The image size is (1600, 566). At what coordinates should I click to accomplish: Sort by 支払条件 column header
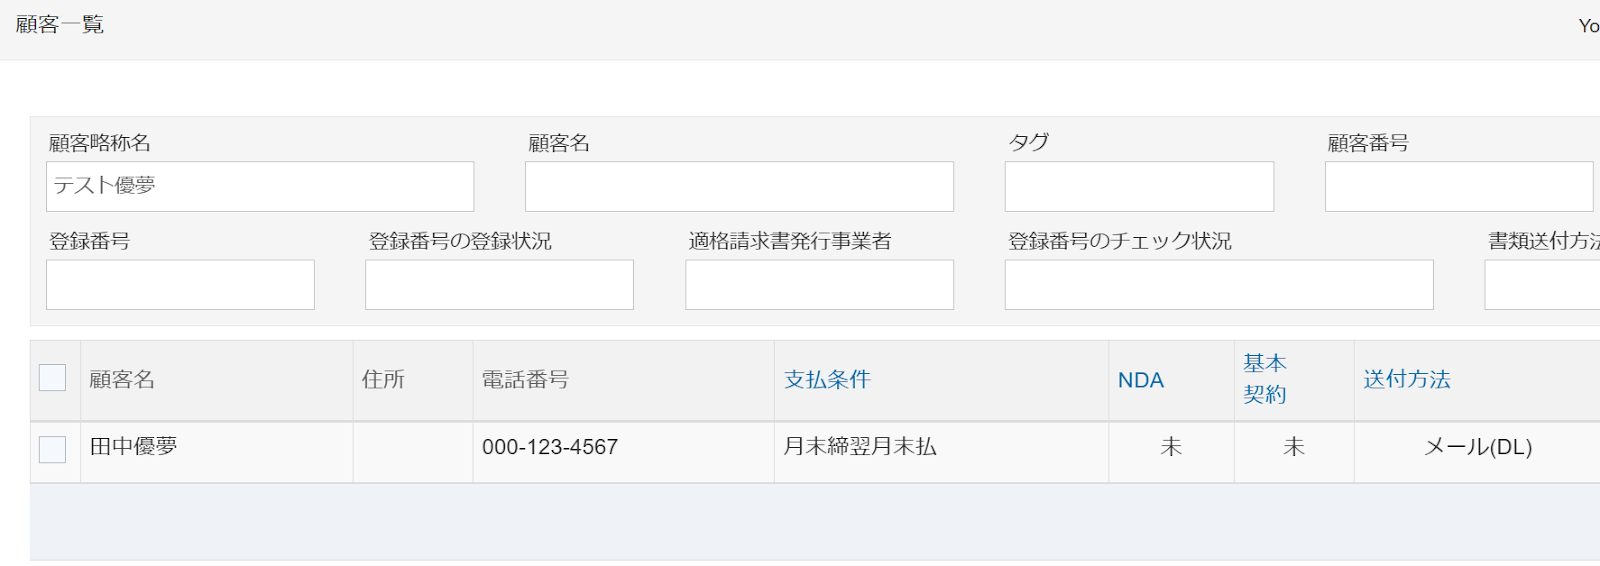(x=827, y=379)
